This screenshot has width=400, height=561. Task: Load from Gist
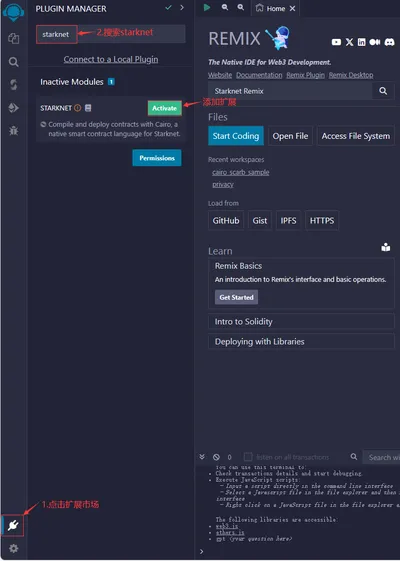(x=260, y=220)
